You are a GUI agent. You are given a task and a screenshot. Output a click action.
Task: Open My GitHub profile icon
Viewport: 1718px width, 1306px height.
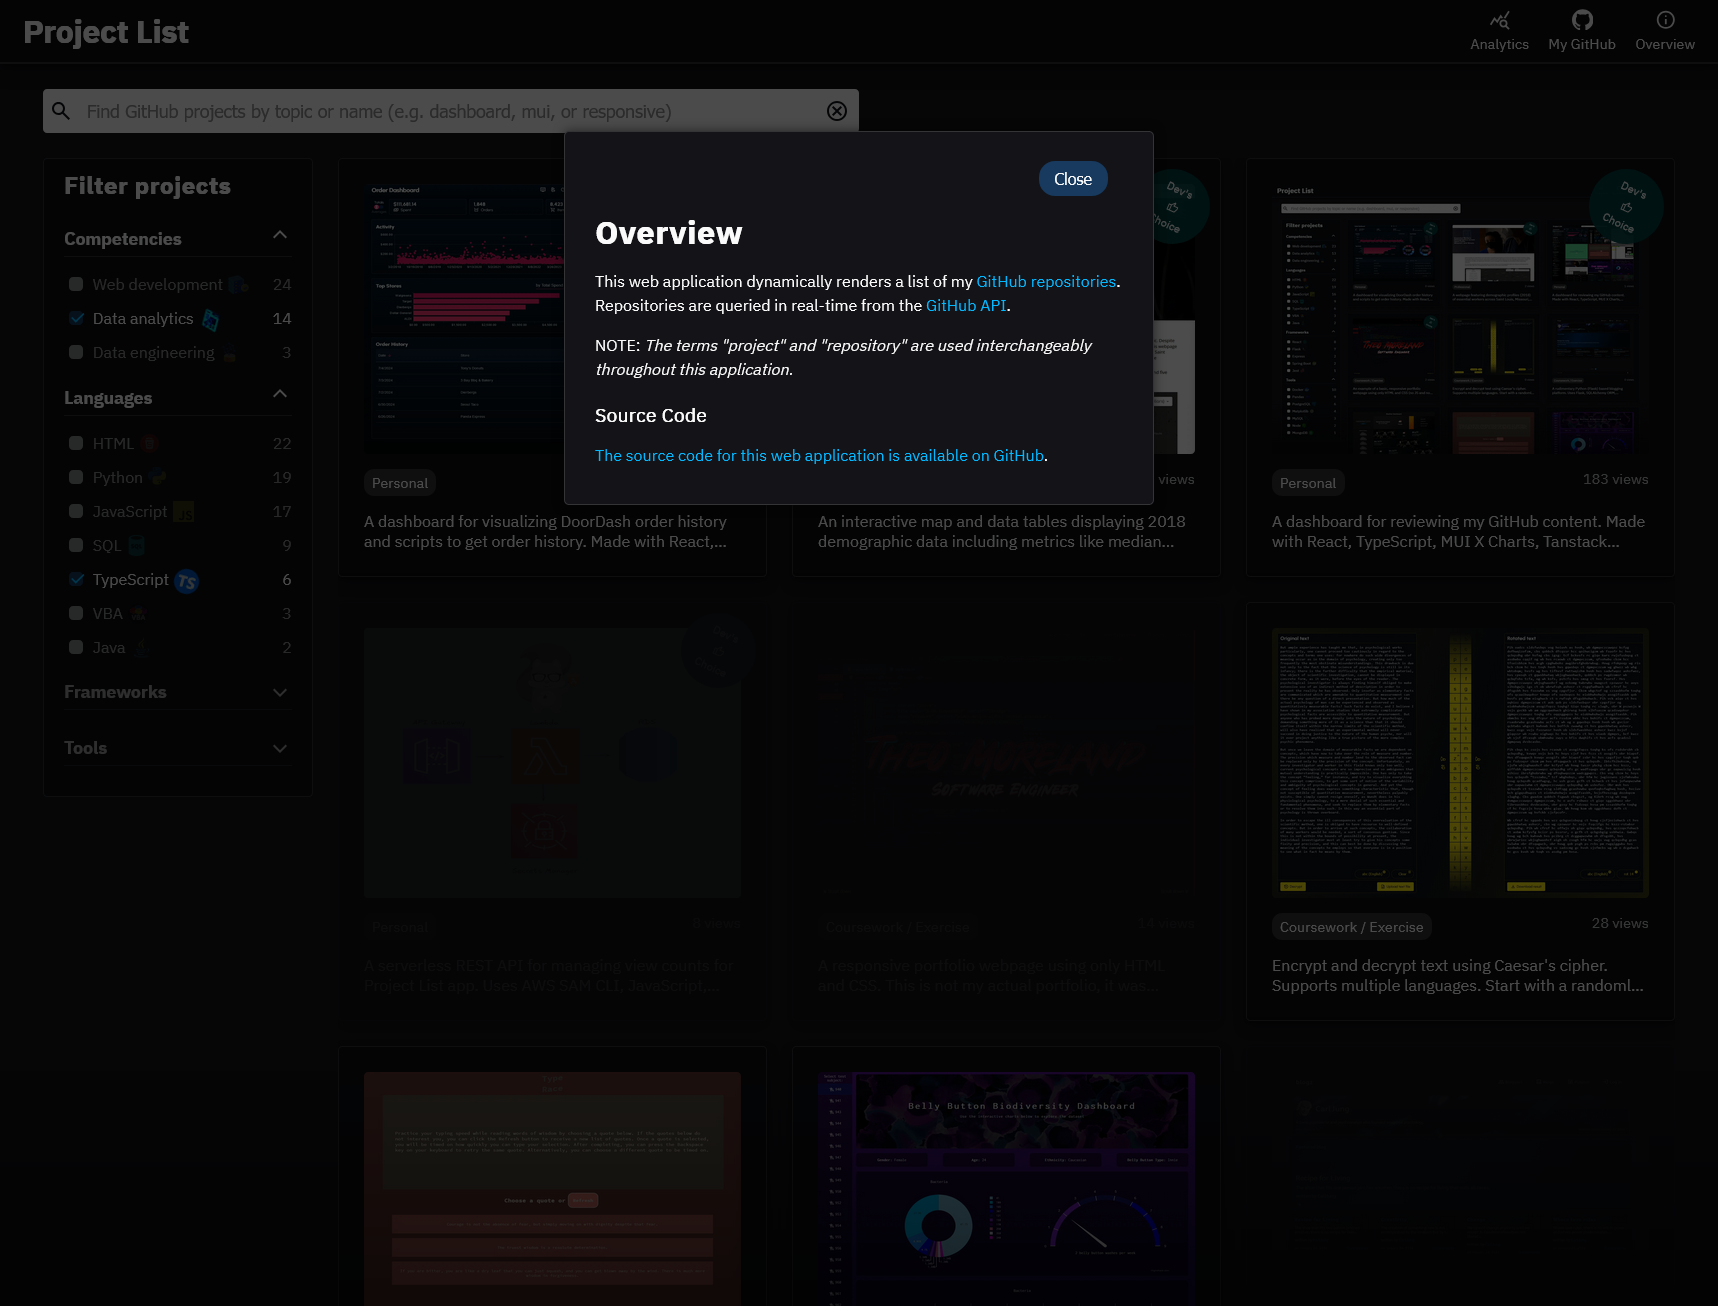tap(1581, 21)
